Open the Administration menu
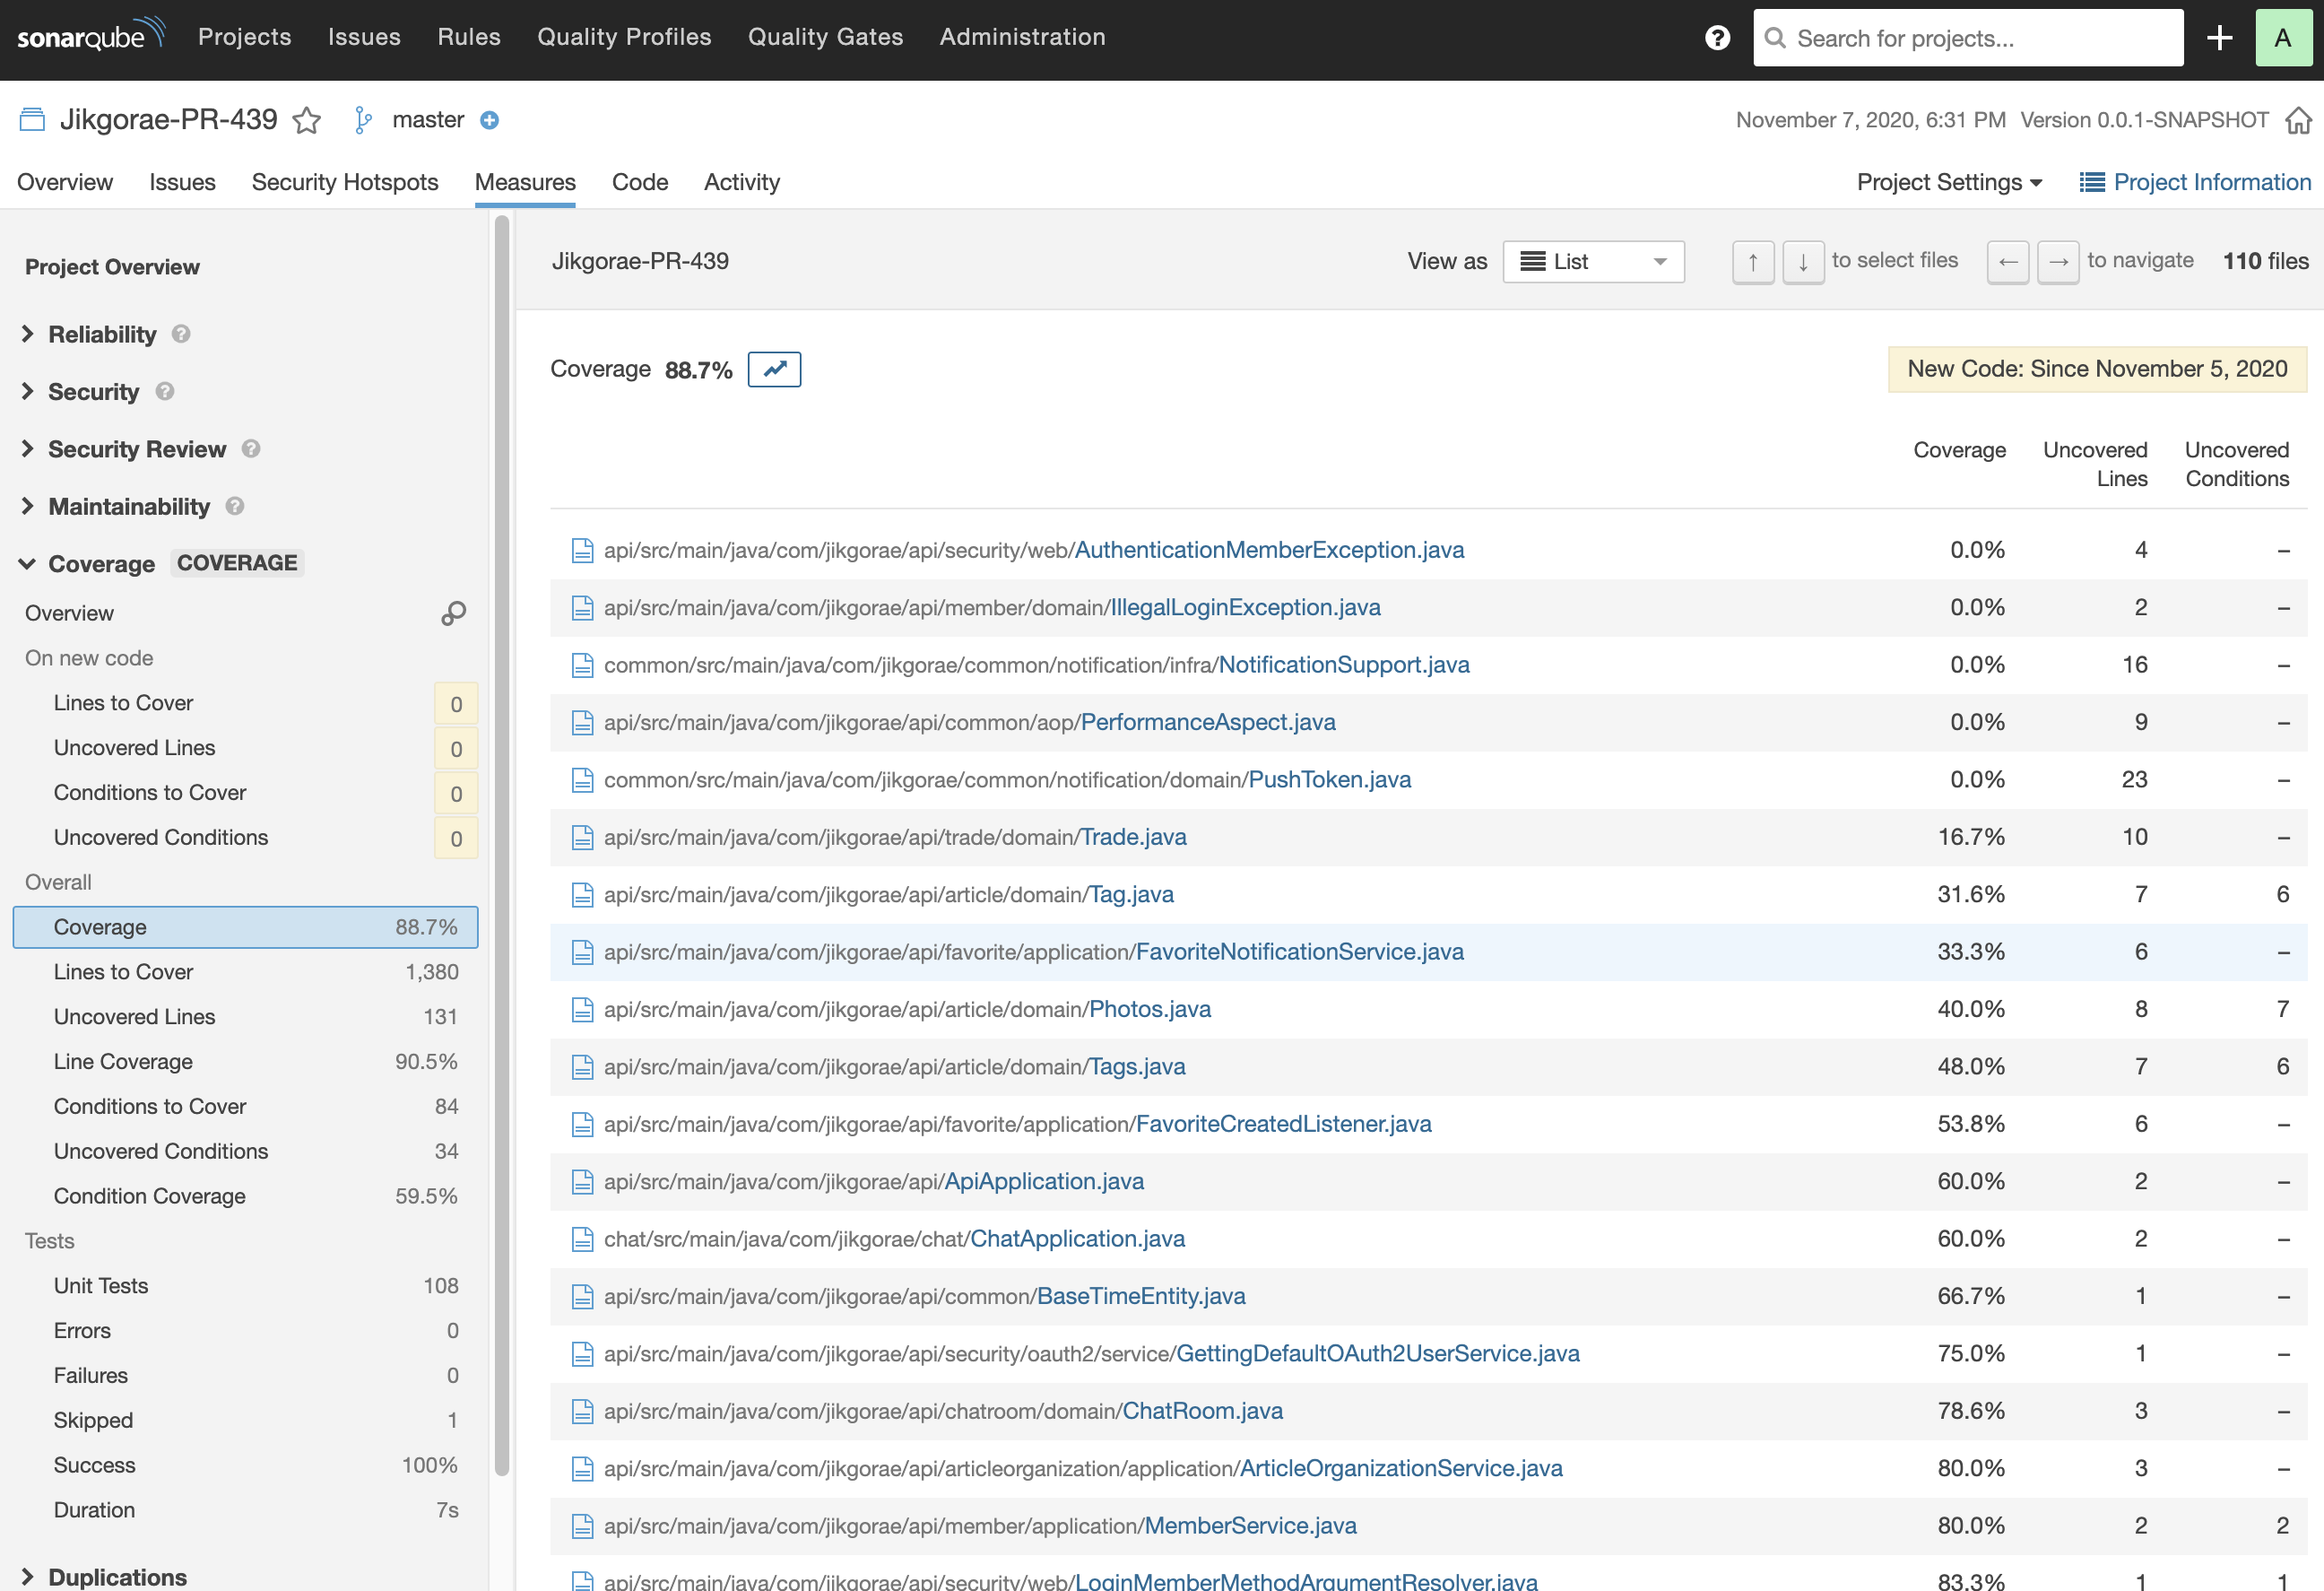The image size is (2324, 1591). tap(1022, 37)
